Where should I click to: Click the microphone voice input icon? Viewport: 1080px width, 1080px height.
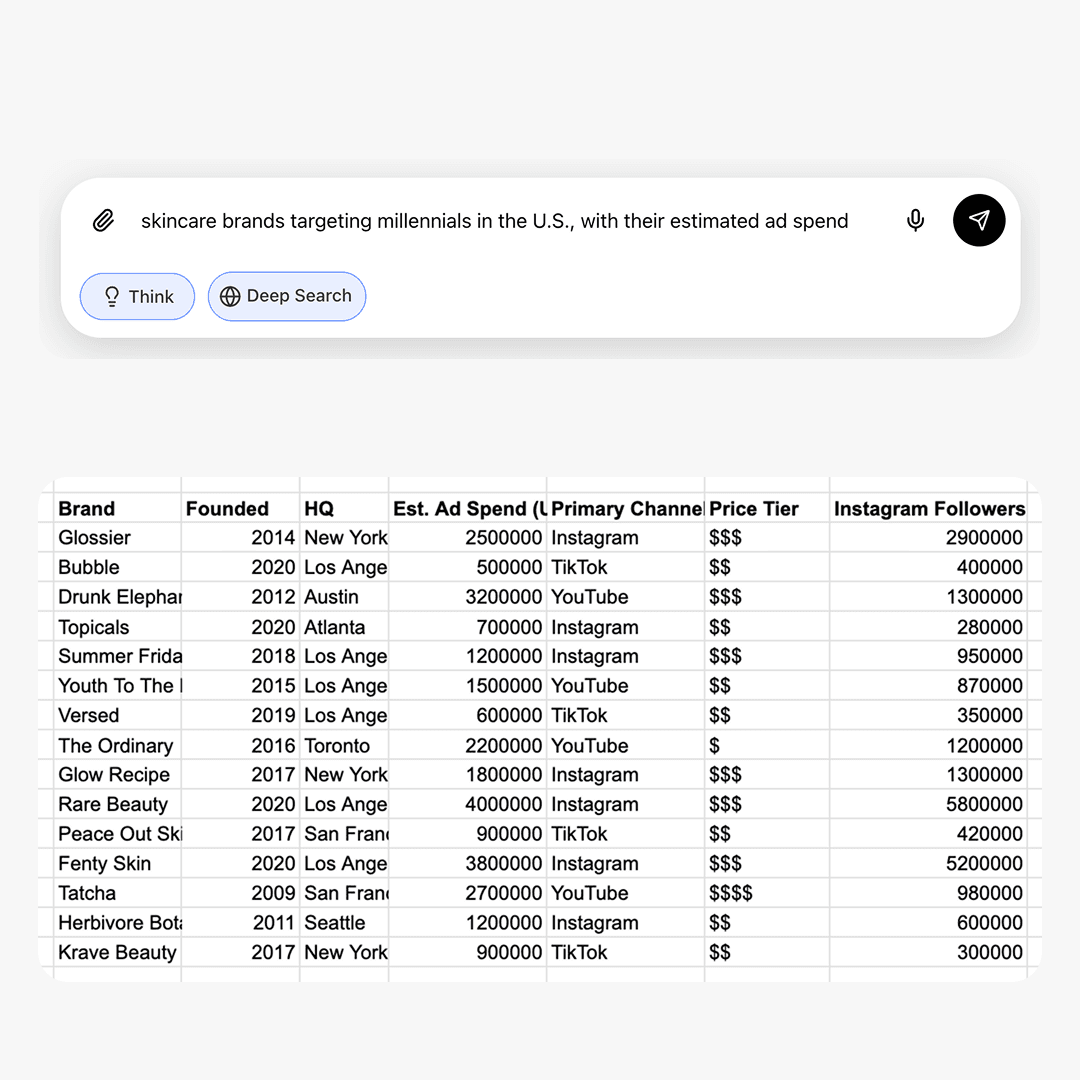click(x=915, y=221)
